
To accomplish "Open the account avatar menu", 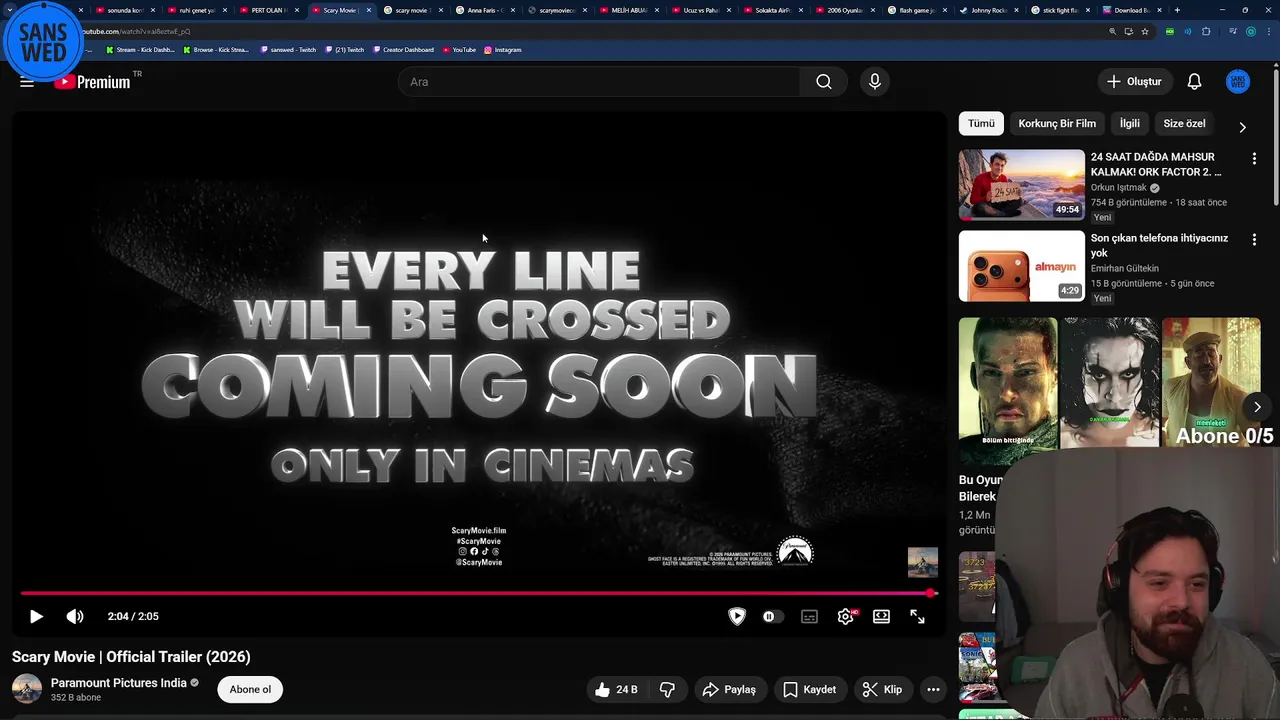I will (x=1238, y=82).
